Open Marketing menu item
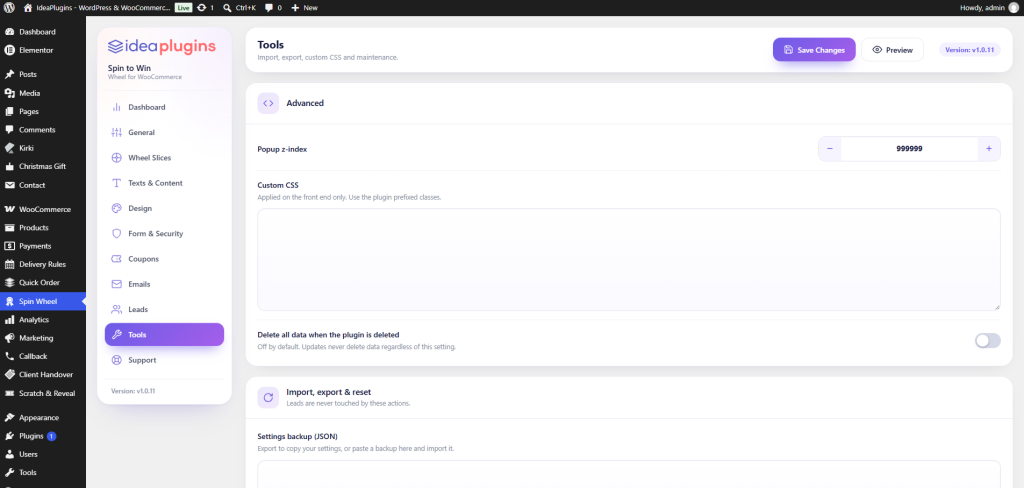Image resolution: width=1024 pixels, height=488 pixels. [42, 338]
